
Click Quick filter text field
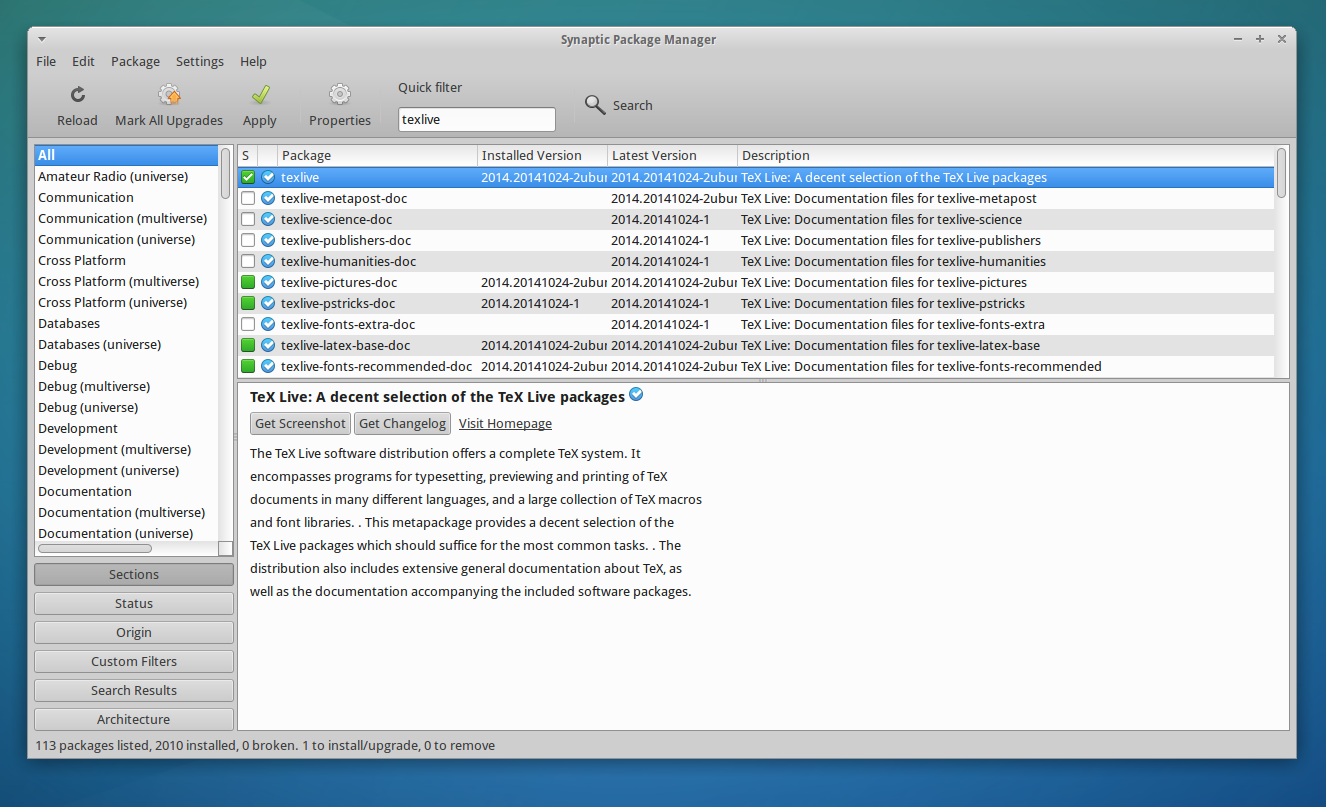477,119
